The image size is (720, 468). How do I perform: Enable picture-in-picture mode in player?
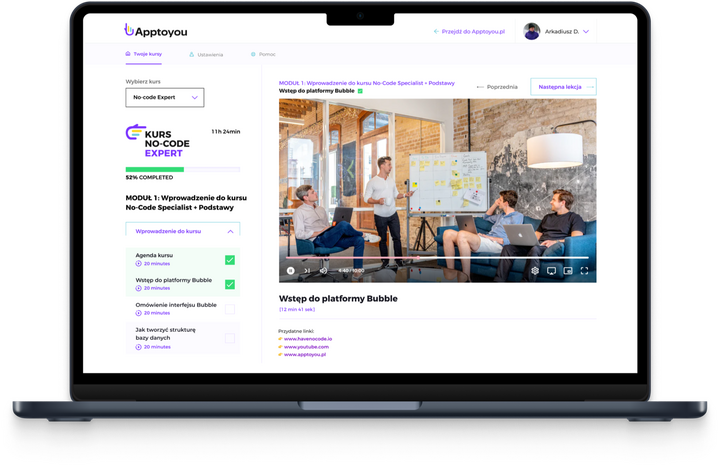click(x=568, y=270)
